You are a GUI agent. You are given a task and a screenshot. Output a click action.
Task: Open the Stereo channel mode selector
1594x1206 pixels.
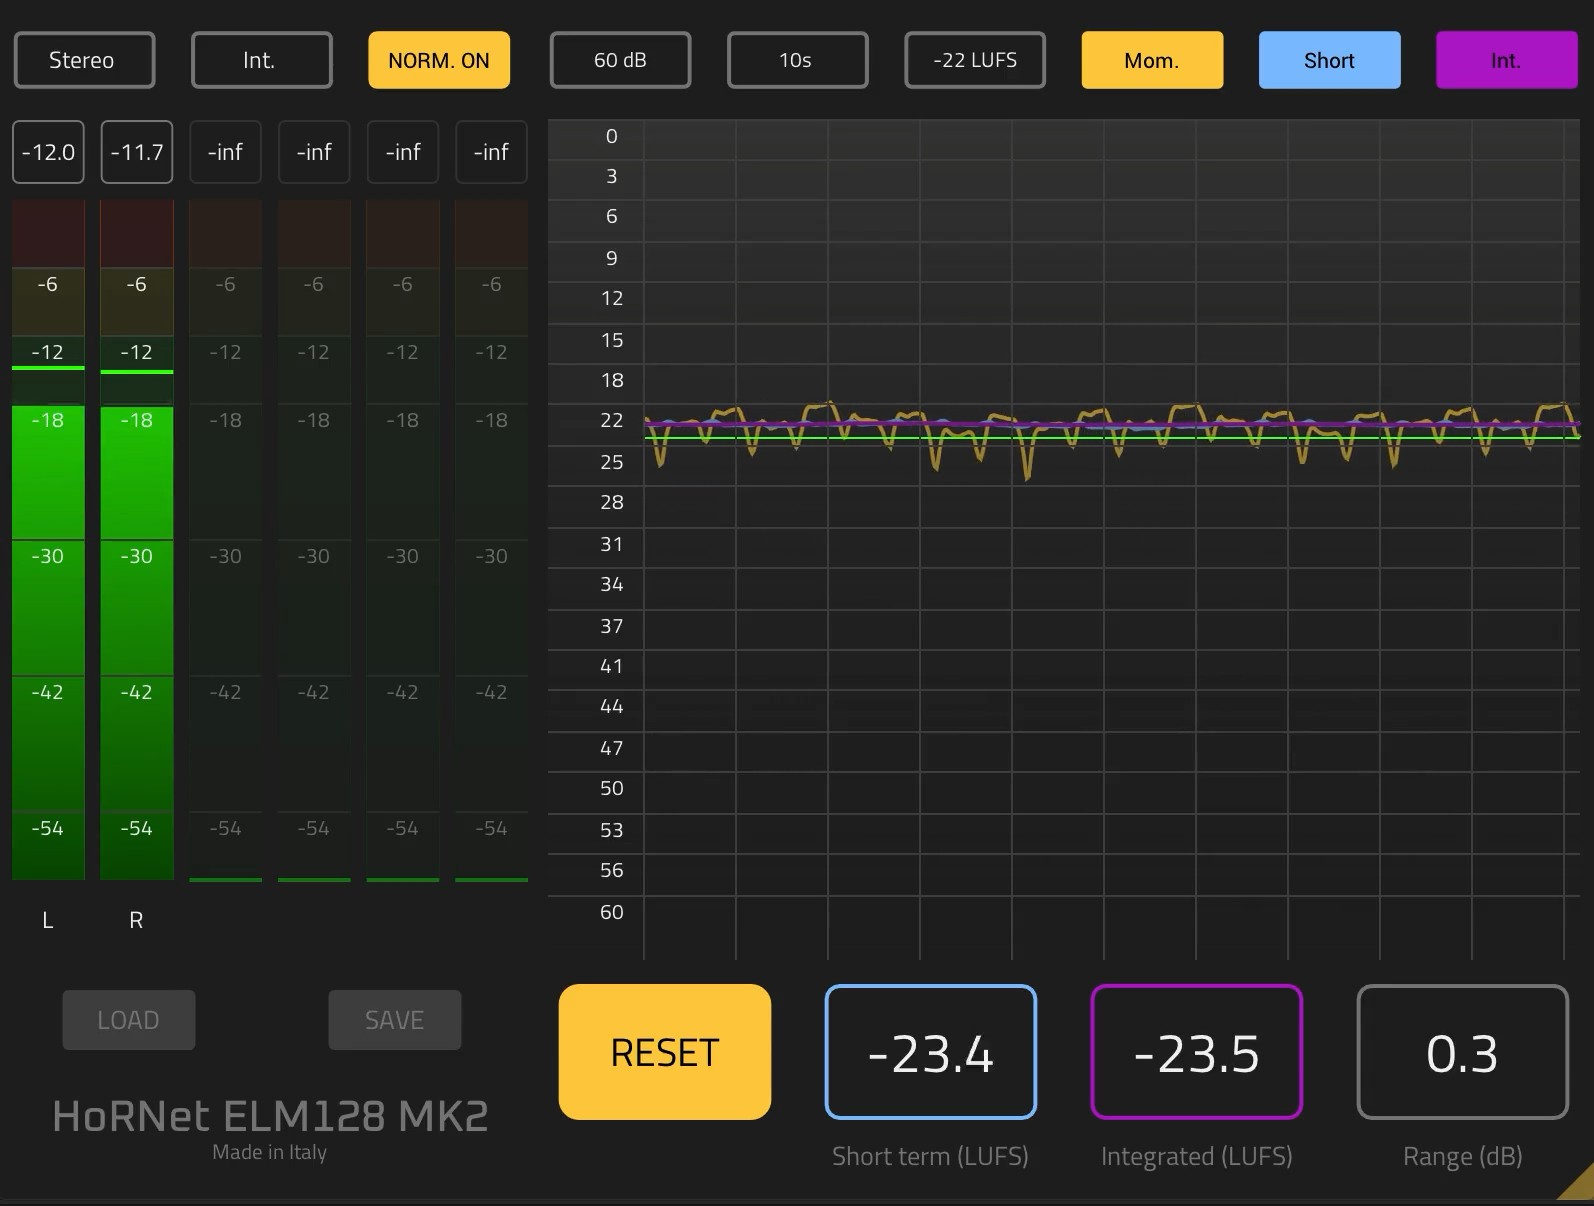(84, 60)
